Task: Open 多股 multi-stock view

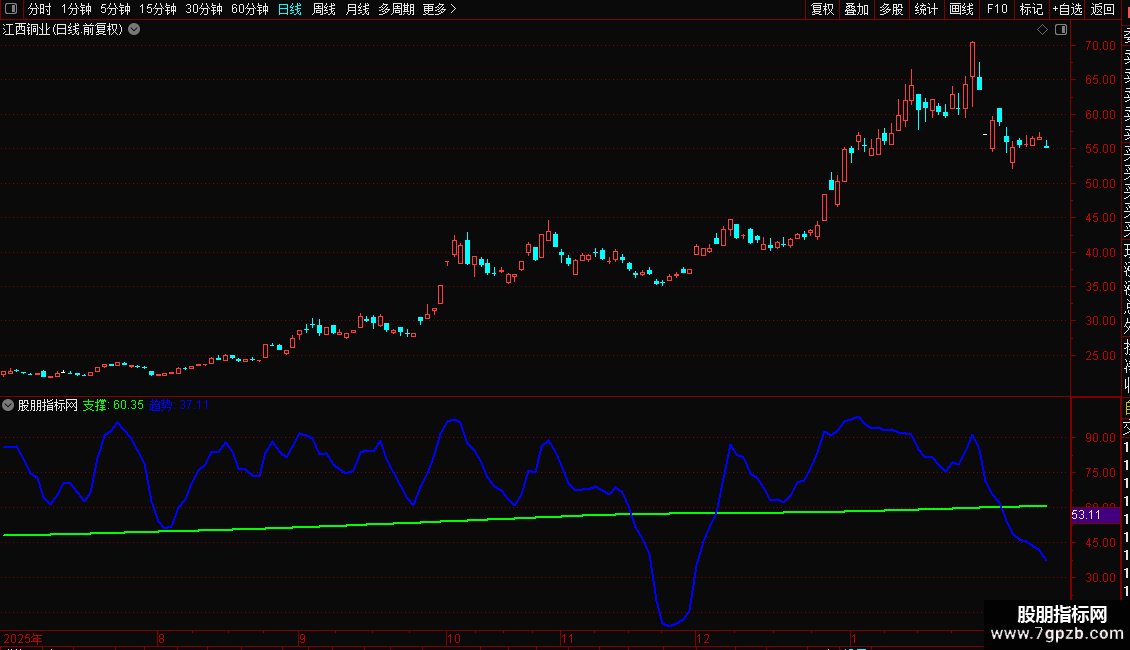Action: (891, 9)
